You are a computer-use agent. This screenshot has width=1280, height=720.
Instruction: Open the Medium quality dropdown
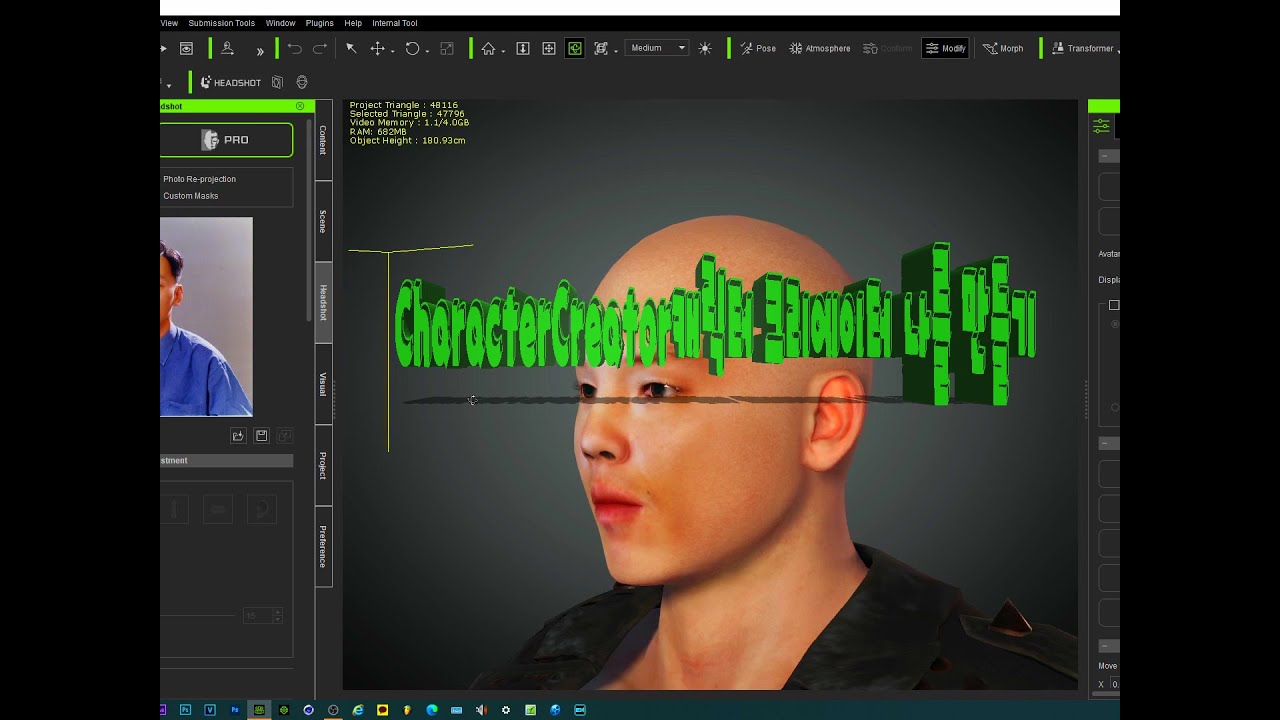click(x=657, y=48)
